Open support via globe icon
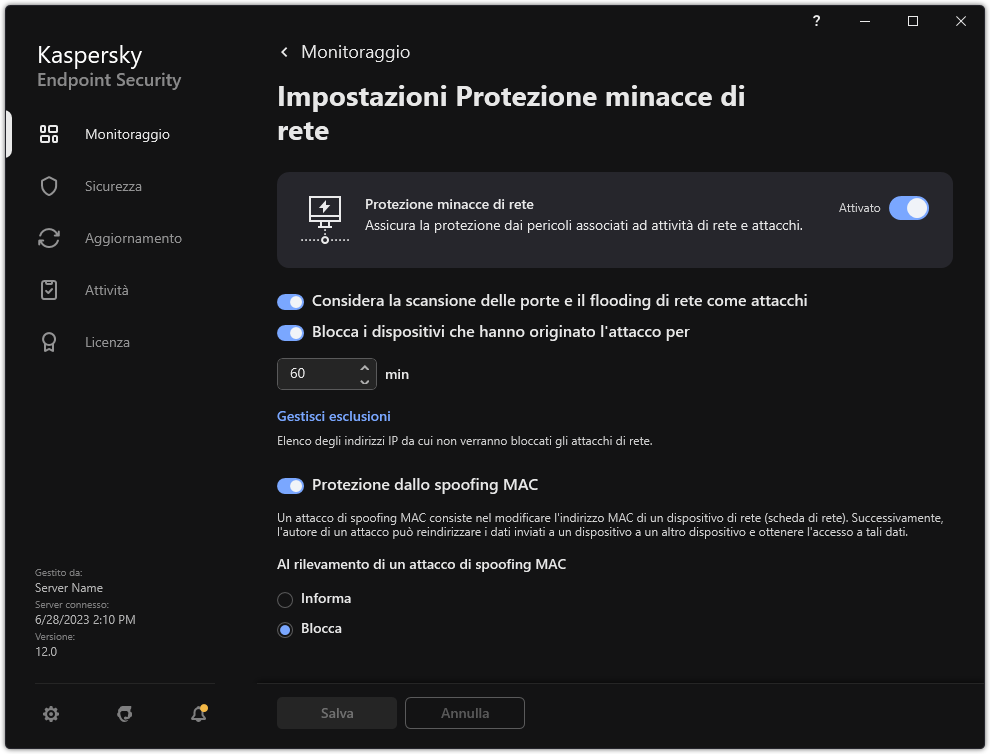990x754 pixels. tap(124, 714)
